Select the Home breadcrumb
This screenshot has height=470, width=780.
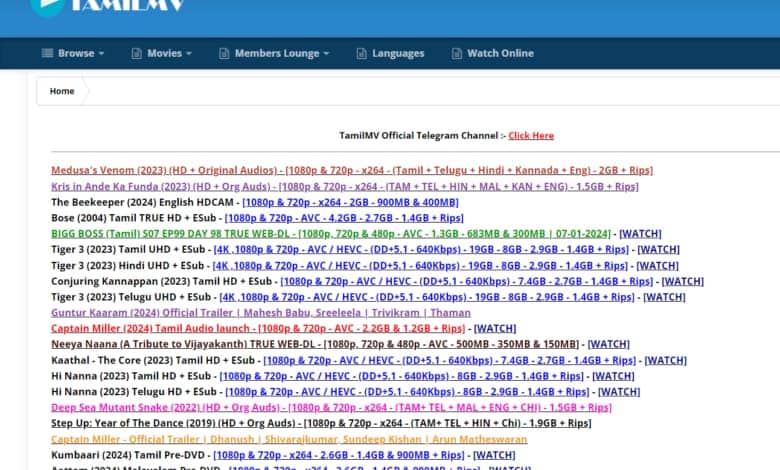tap(62, 91)
